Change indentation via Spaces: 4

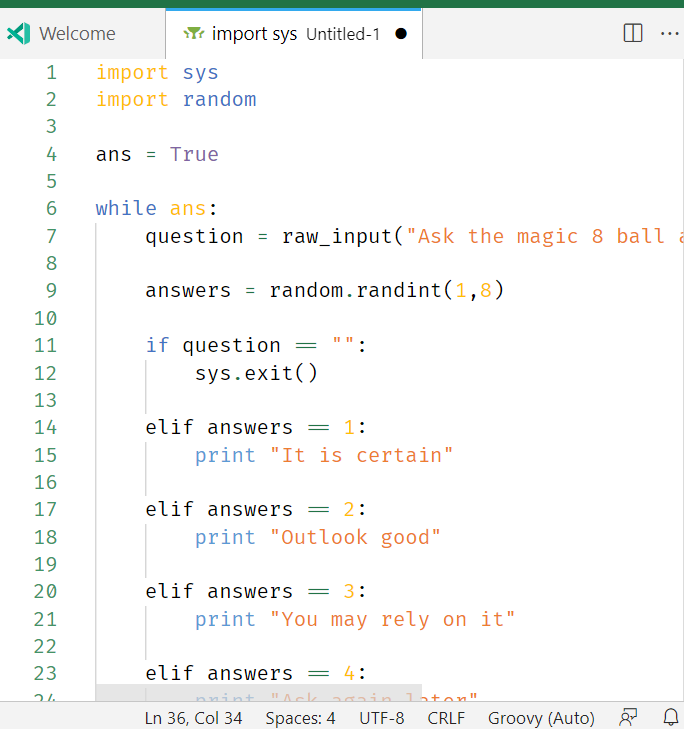tap(300, 718)
